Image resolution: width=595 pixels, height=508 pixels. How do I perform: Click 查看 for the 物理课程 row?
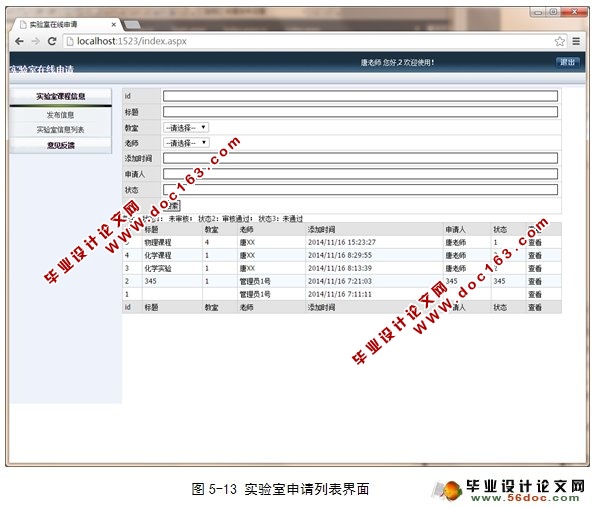(x=535, y=242)
